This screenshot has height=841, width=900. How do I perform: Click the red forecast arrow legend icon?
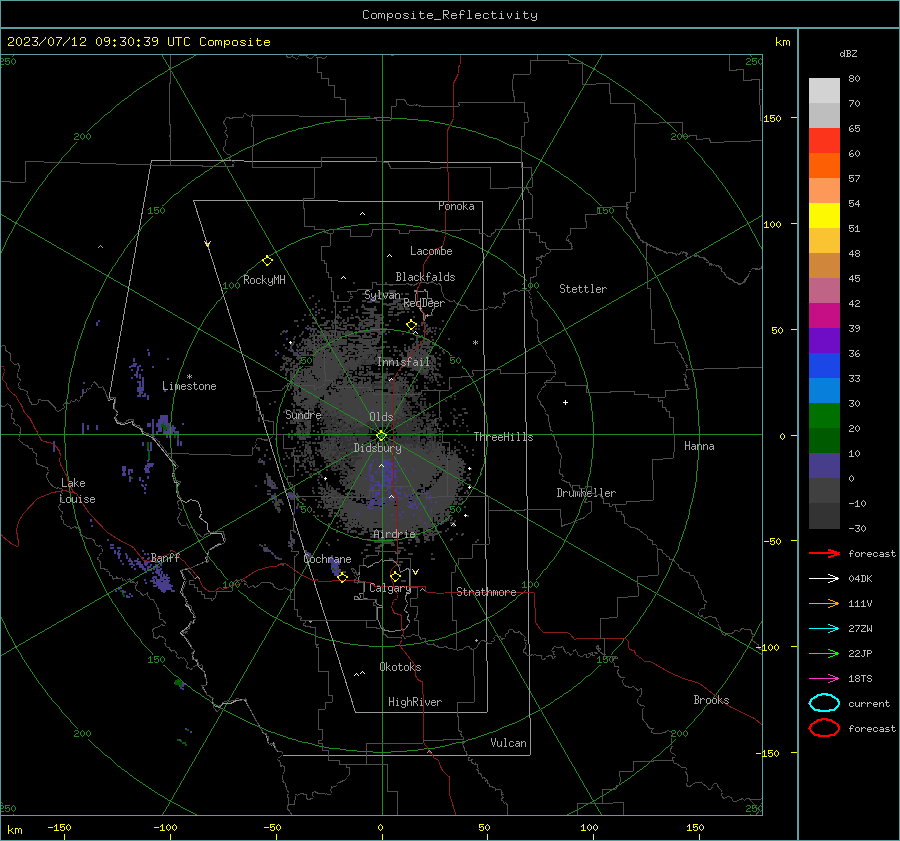824,553
